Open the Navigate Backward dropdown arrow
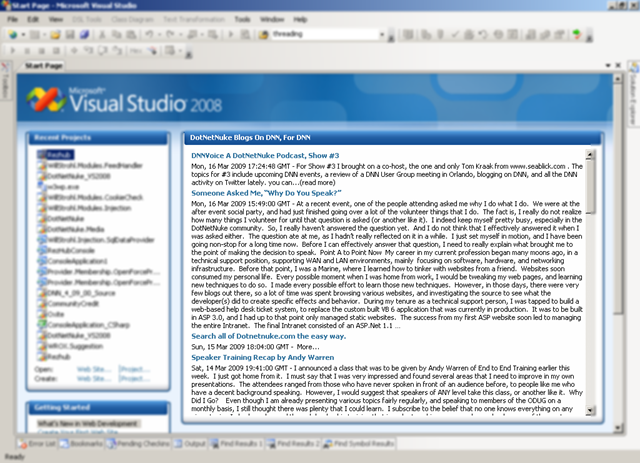The image size is (640, 463). pos(202,35)
